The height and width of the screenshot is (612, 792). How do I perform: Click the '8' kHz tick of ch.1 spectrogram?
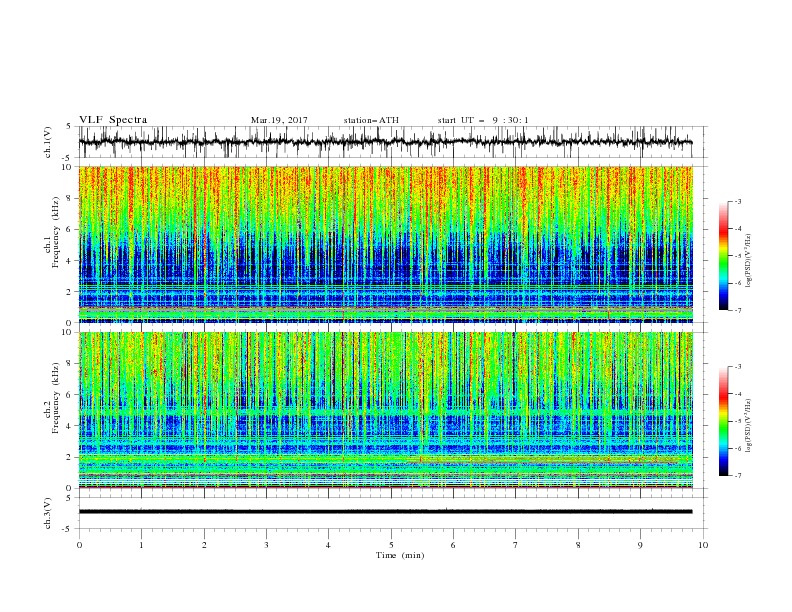[x=70, y=198]
